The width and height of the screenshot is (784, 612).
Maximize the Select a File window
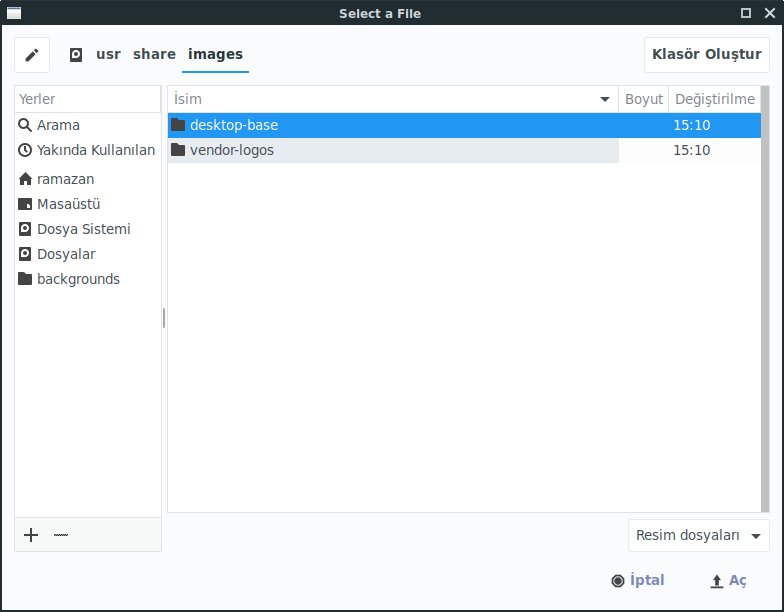click(746, 13)
